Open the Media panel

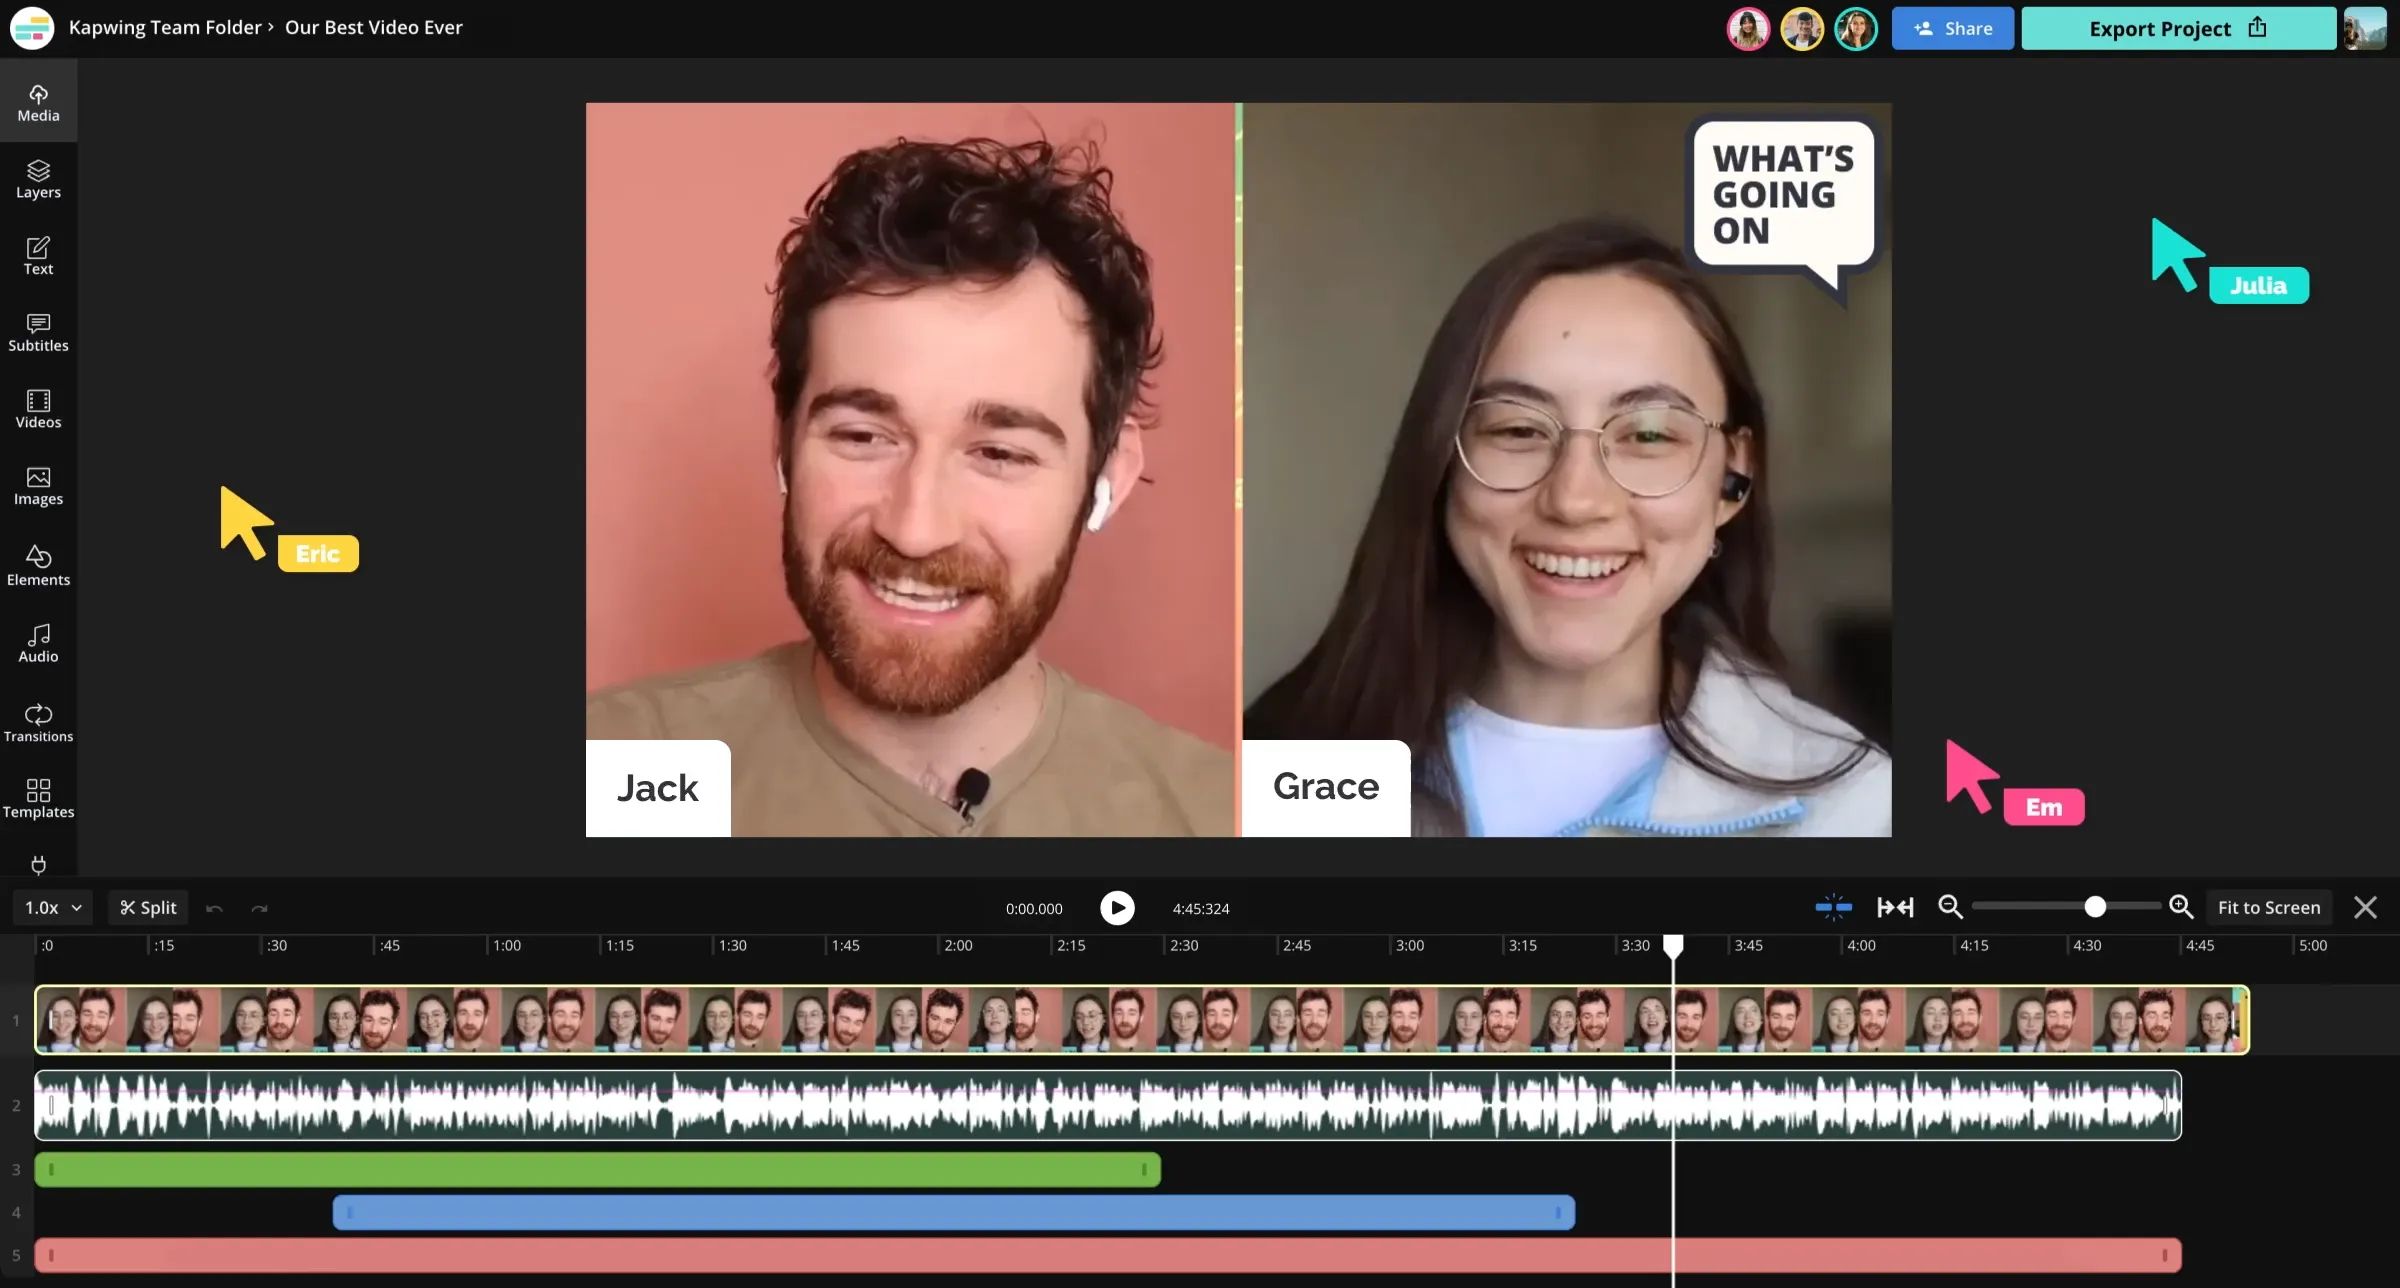coord(38,100)
